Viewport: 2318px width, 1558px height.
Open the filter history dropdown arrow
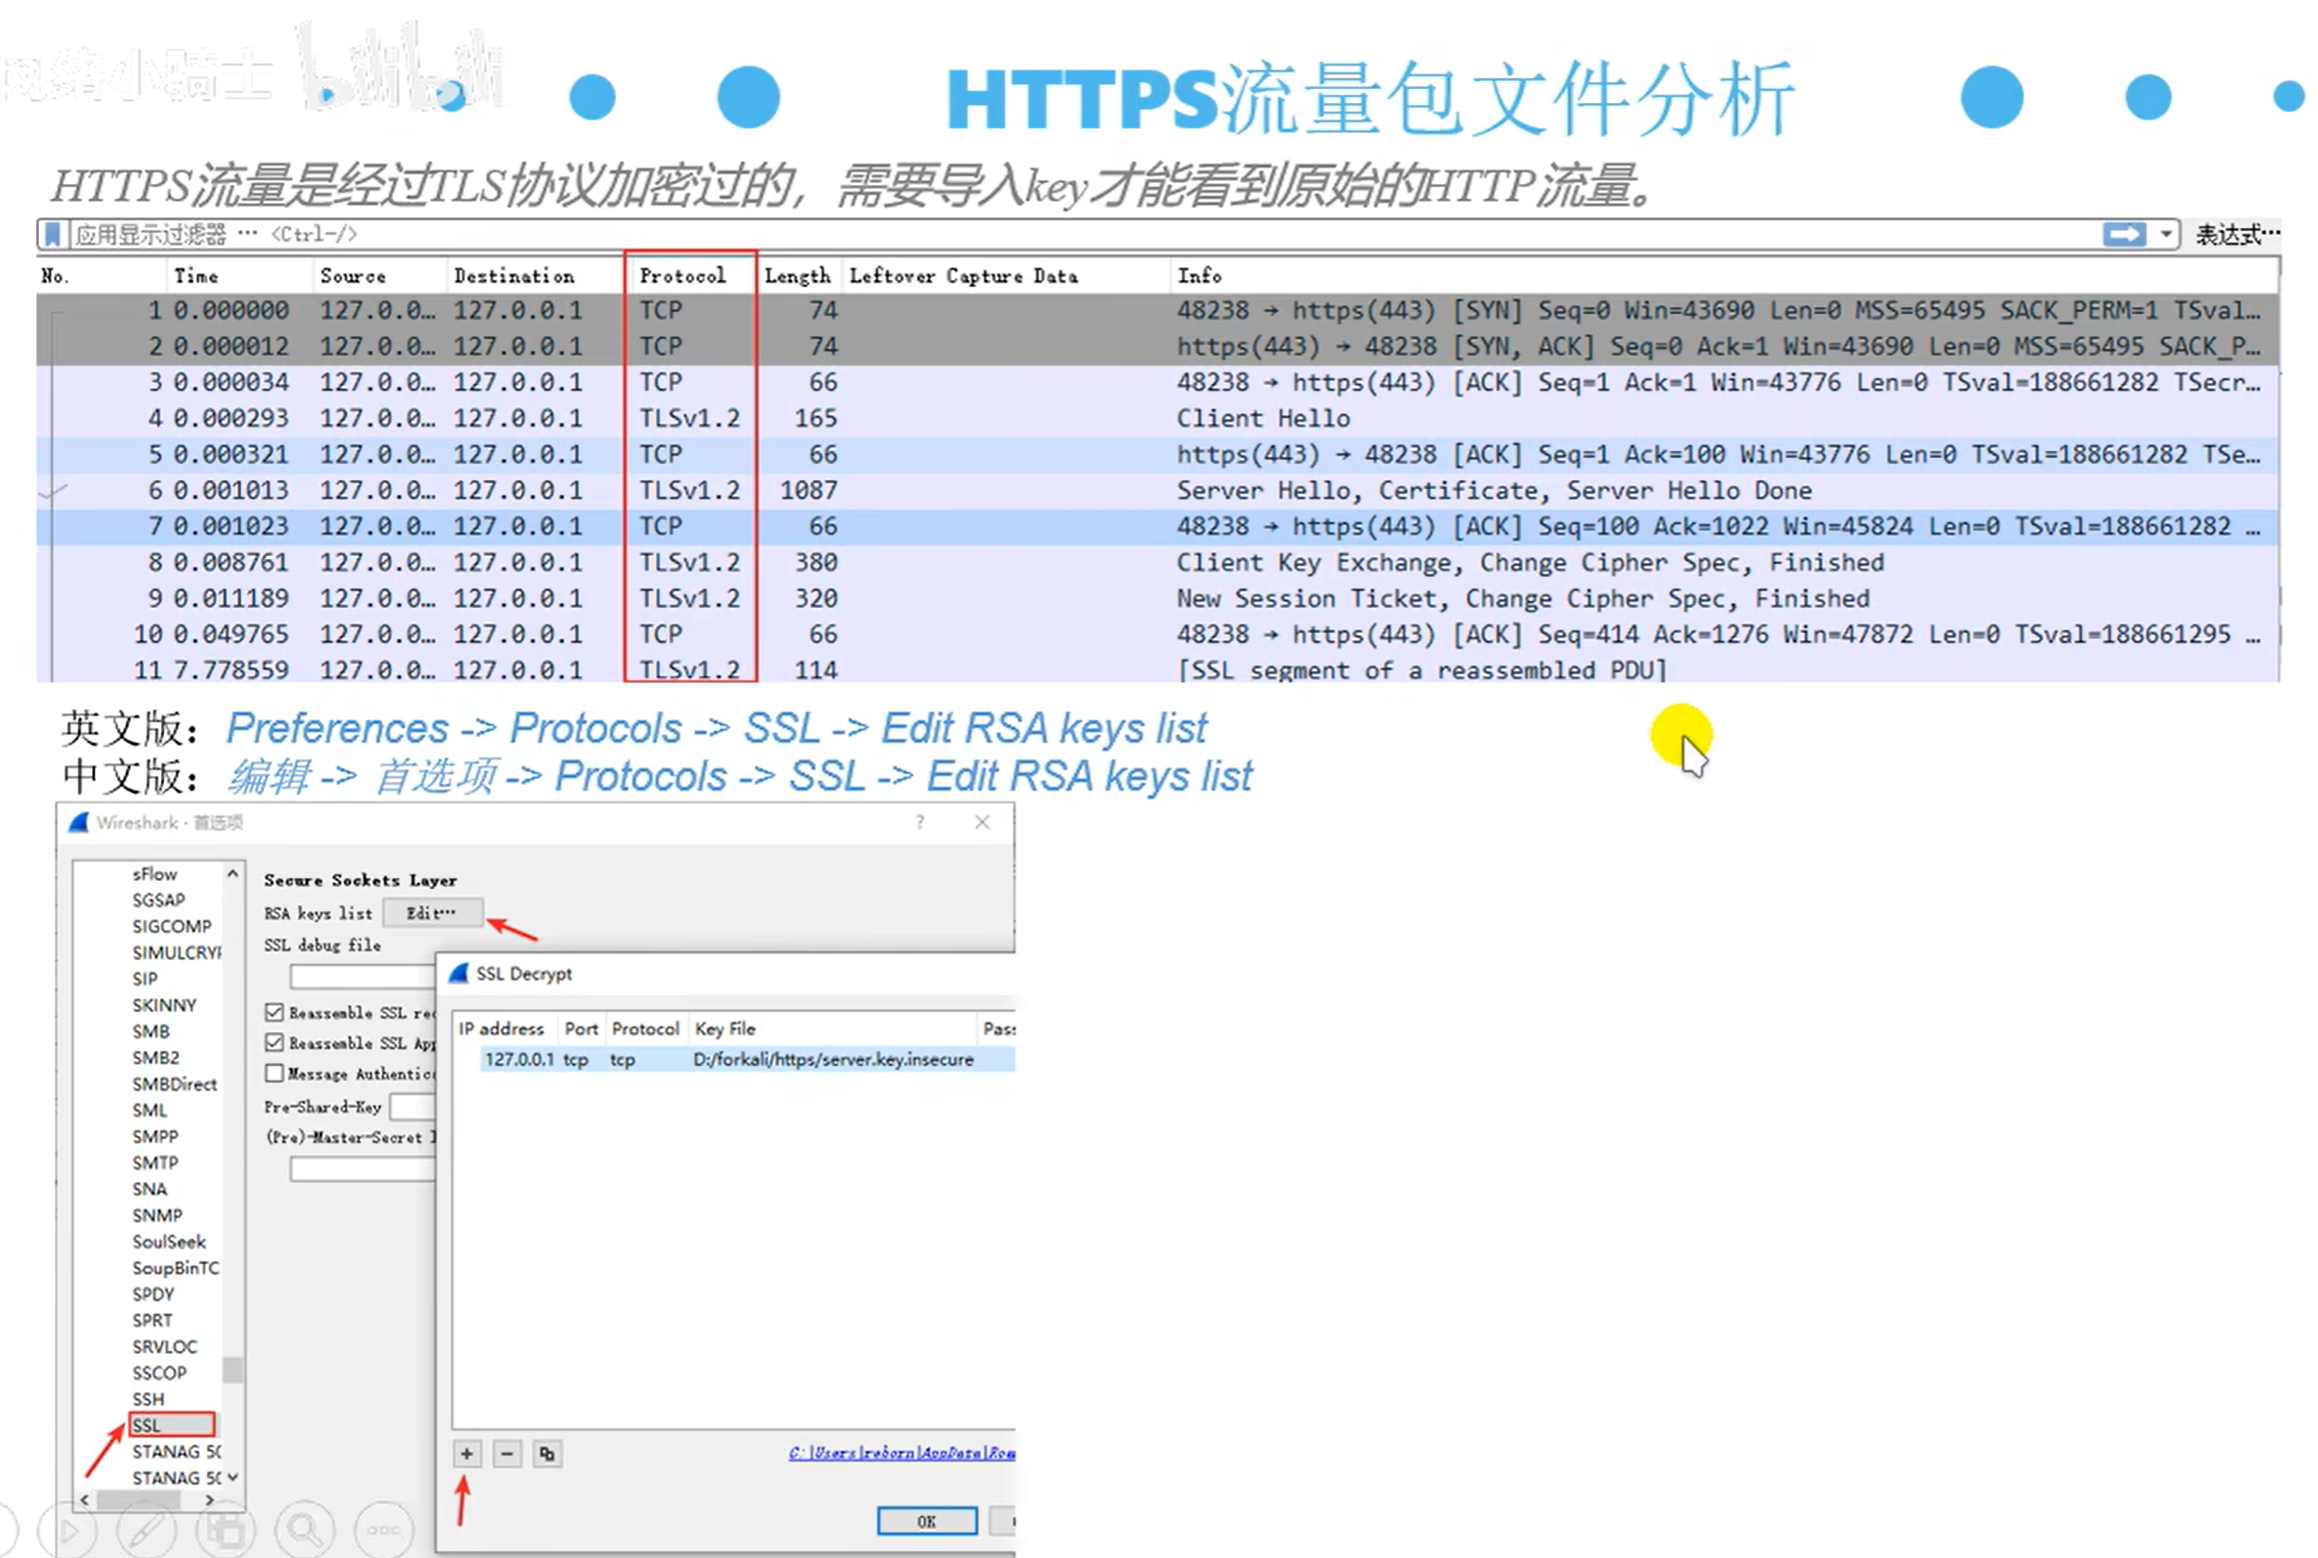[x=2165, y=234]
